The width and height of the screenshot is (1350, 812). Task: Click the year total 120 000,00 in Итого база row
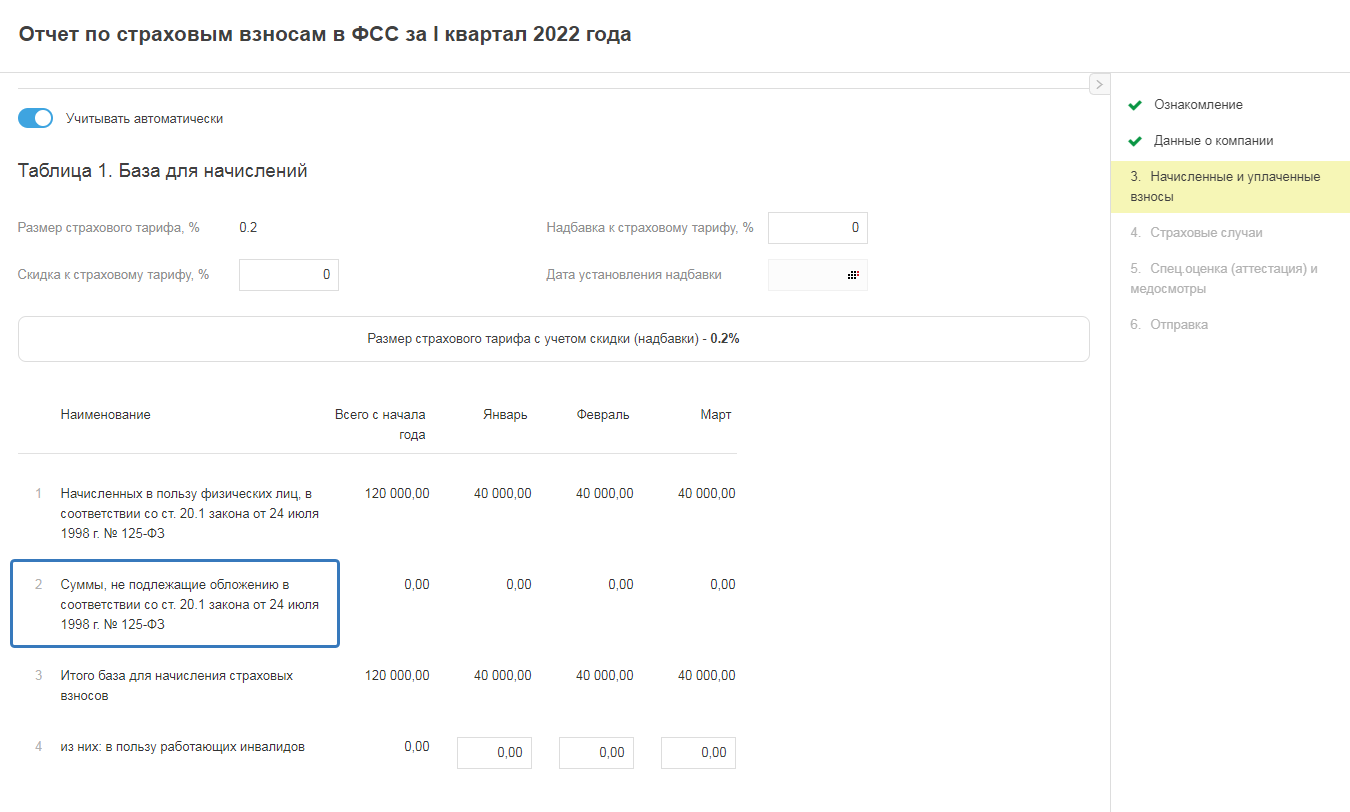(397, 676)
